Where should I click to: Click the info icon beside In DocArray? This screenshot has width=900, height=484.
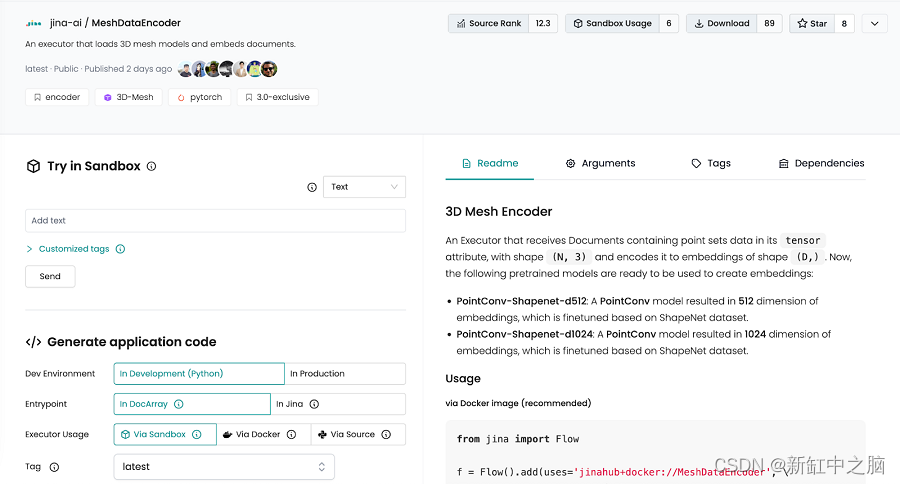178,404
